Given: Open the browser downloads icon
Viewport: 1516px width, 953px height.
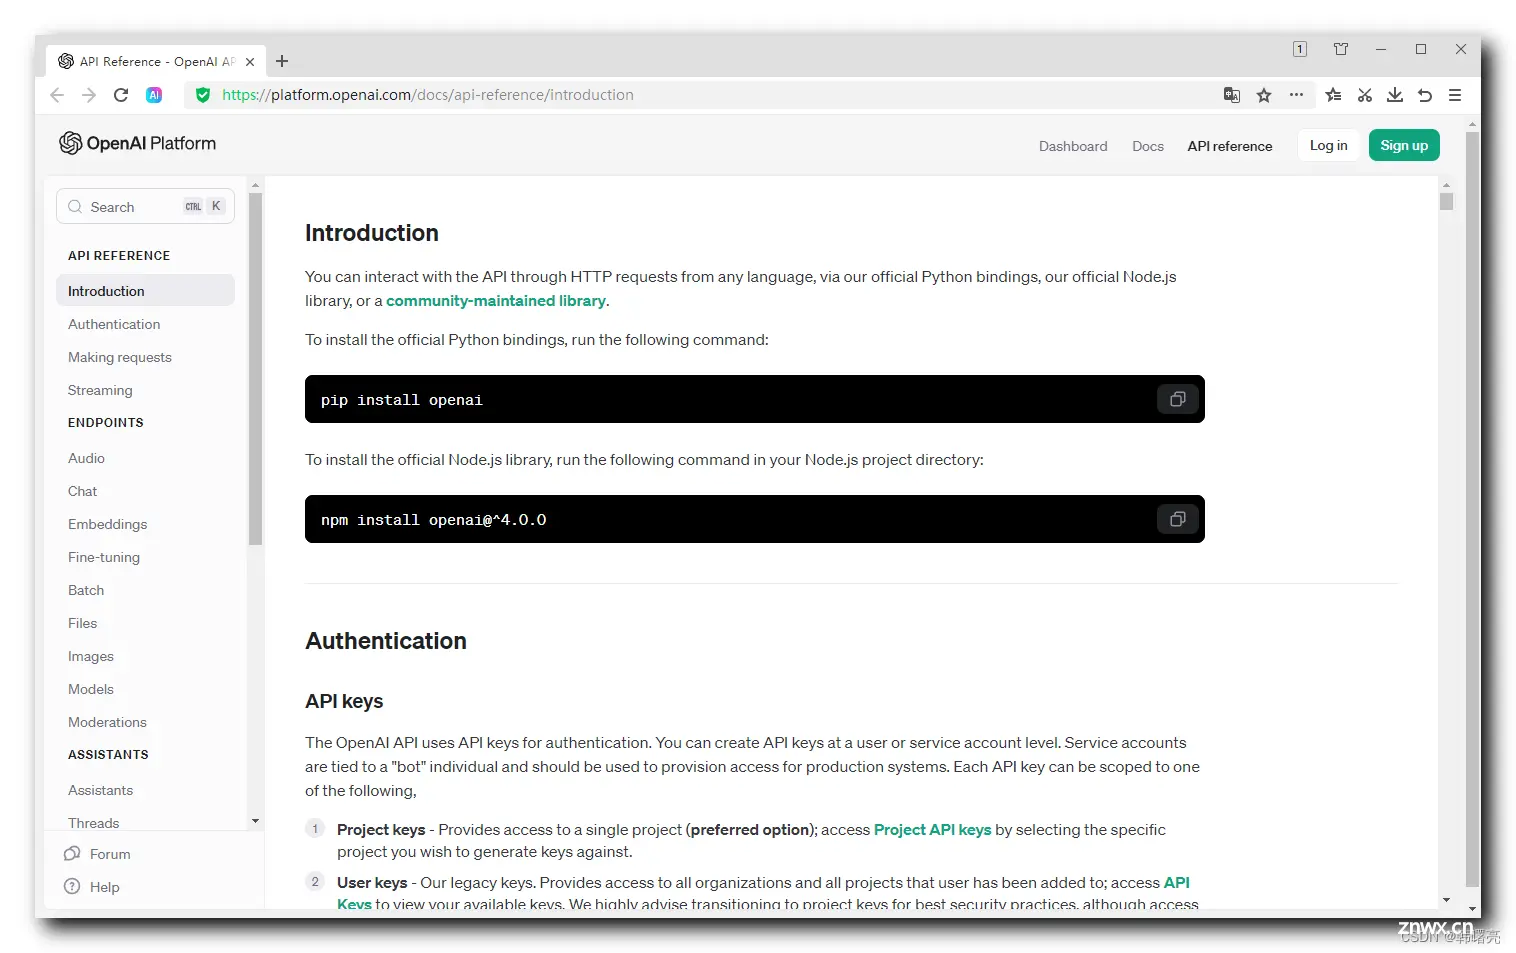Looking at the screenshot, I should pyautogui.click(x=1395, y=95).
